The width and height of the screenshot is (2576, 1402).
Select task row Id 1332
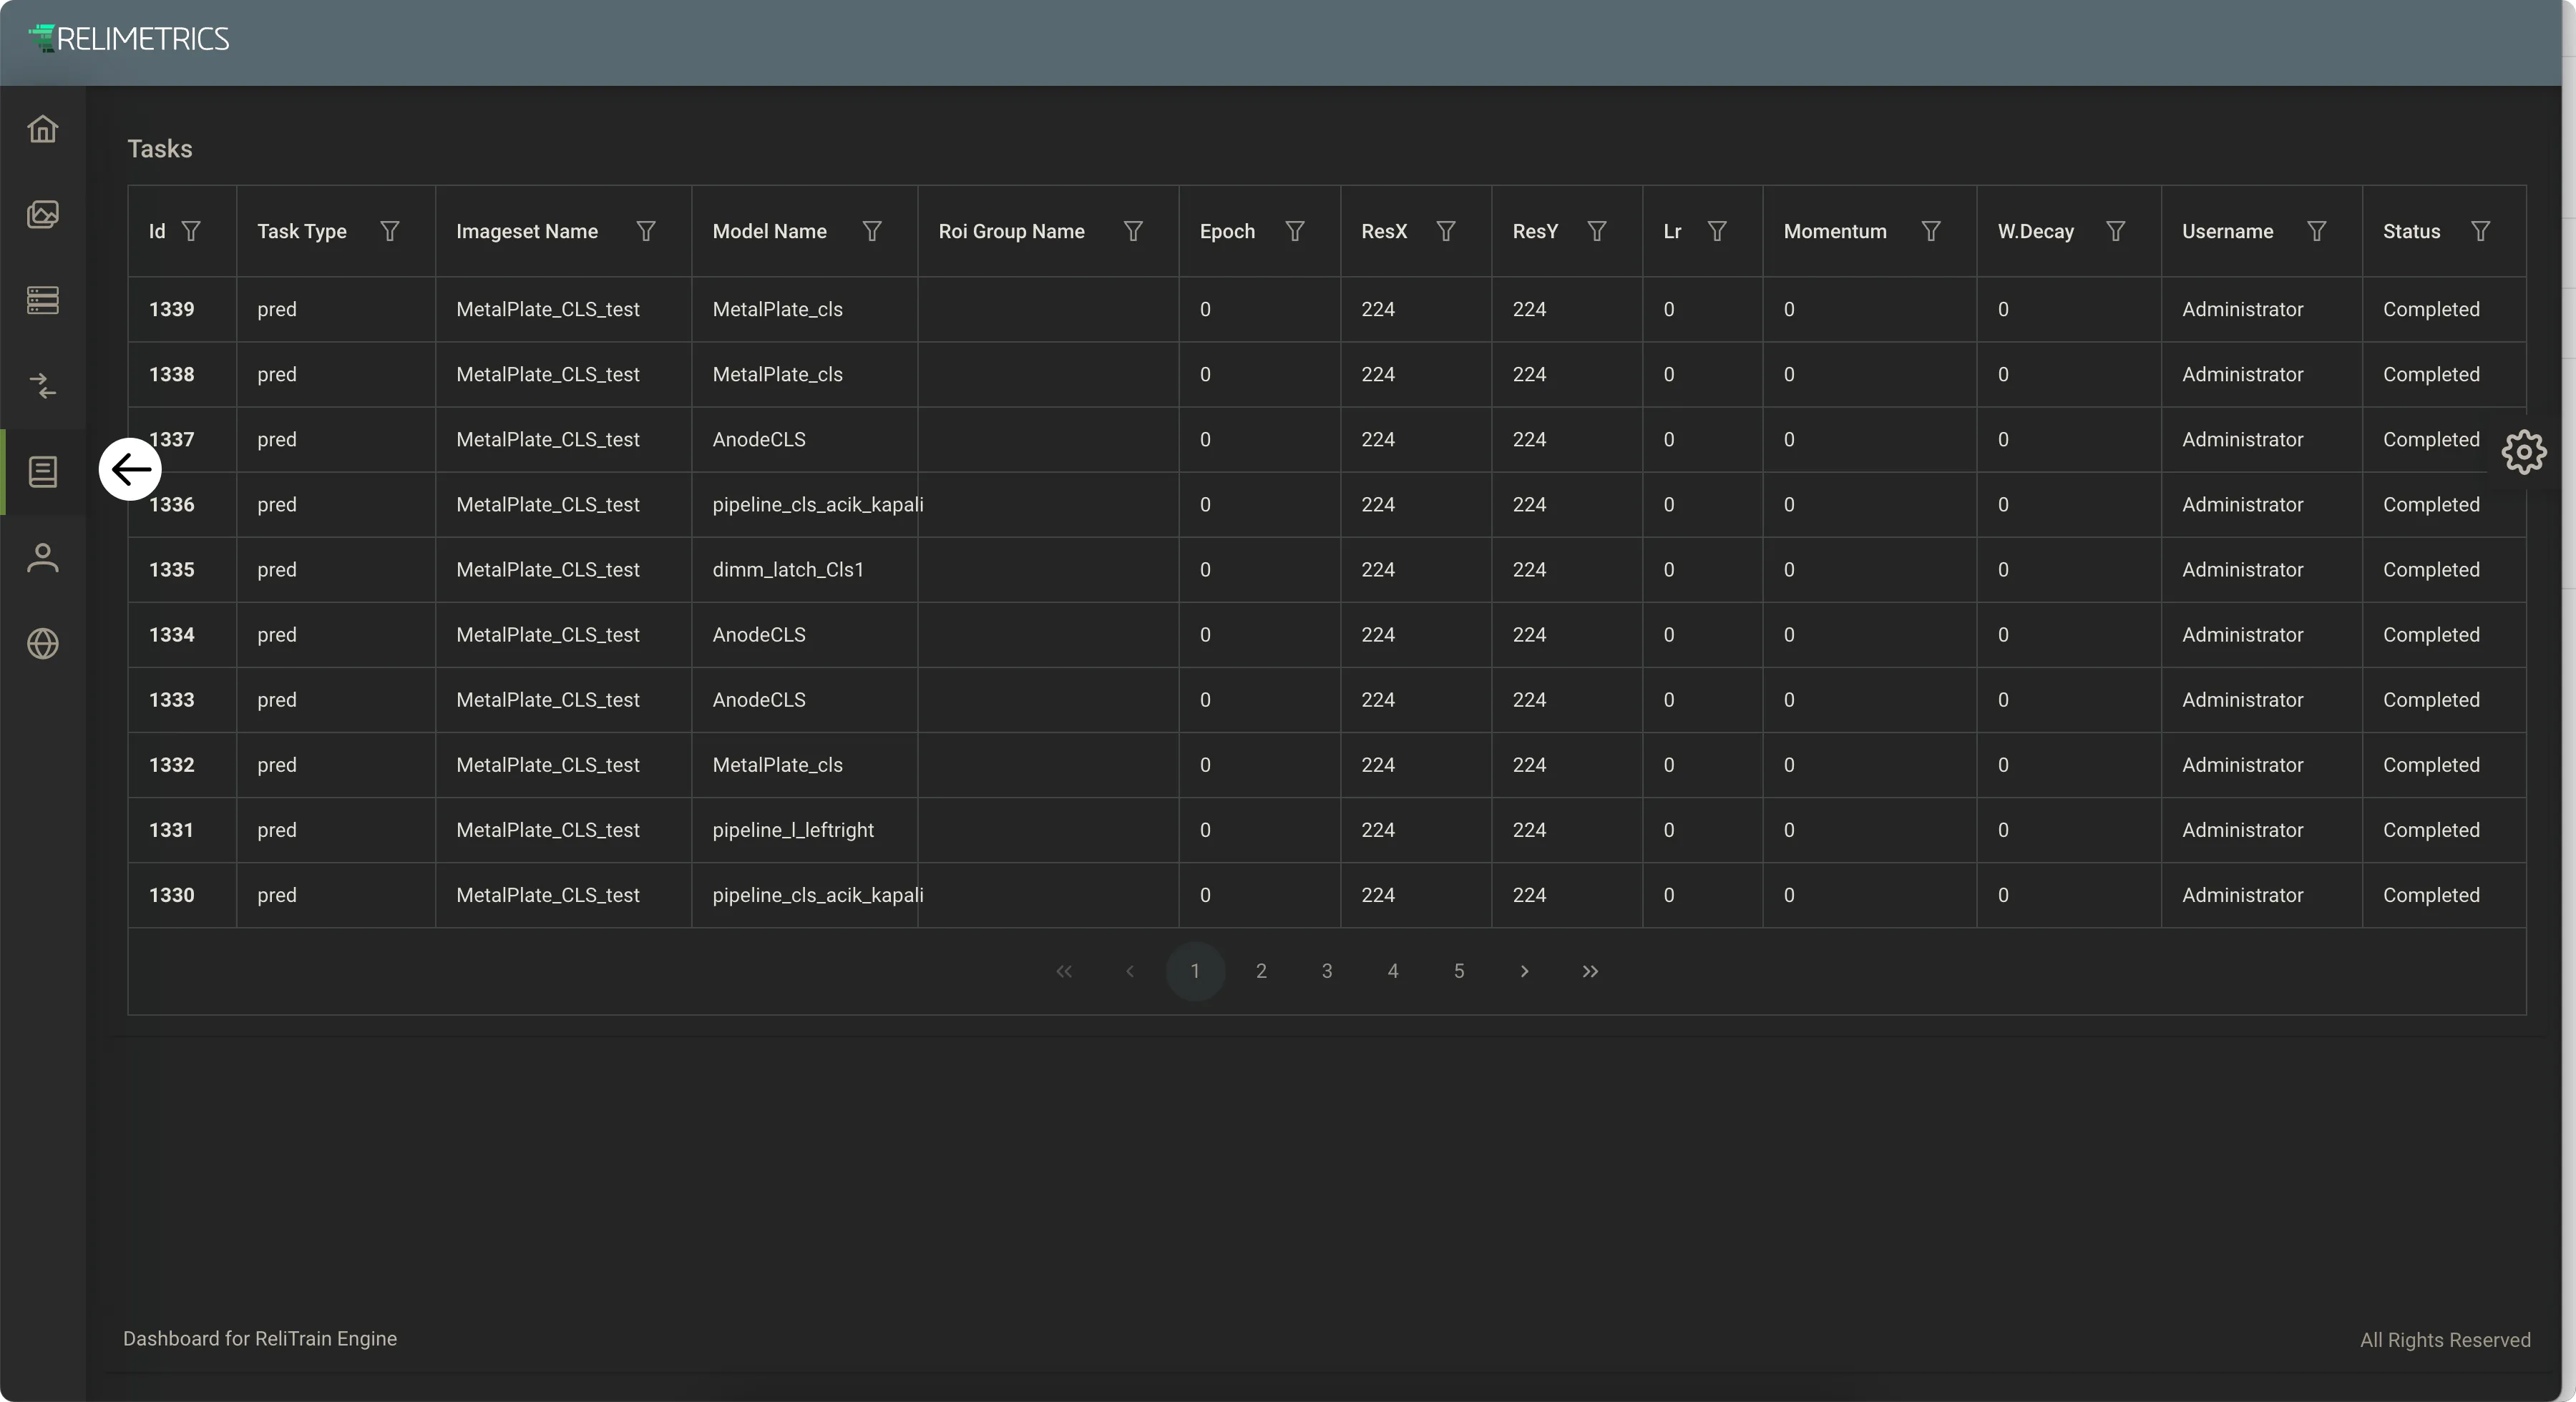click(x=1327, y=764)
